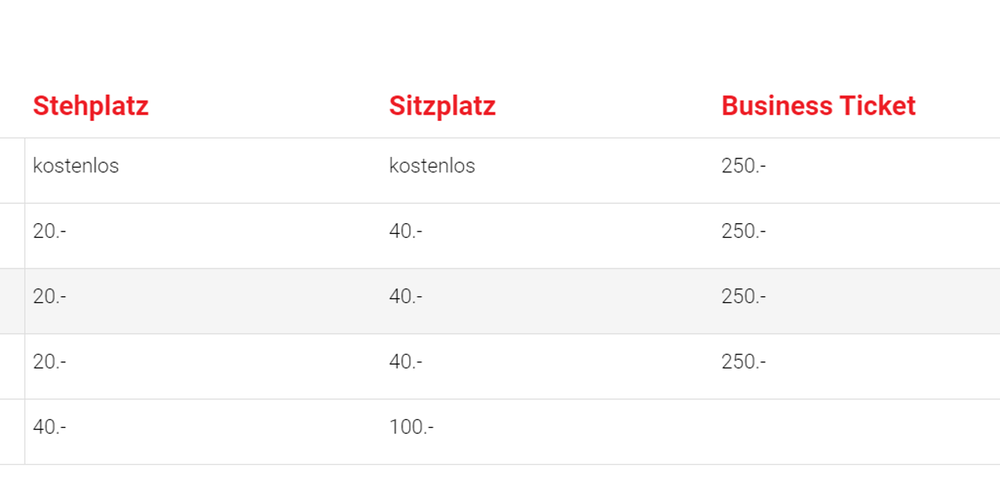Select the kostenlos cell under Sitzplatz
Viewport: 1000px width, 500px height.
(432, 166)
